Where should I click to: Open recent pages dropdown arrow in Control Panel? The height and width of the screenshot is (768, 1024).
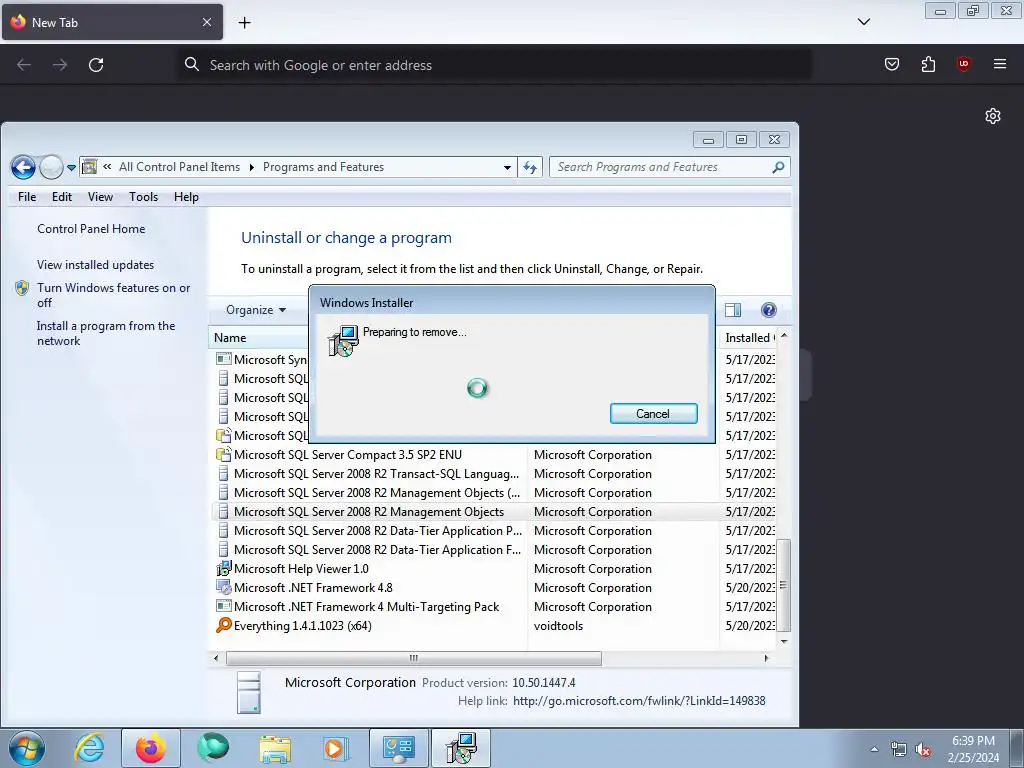71,168
